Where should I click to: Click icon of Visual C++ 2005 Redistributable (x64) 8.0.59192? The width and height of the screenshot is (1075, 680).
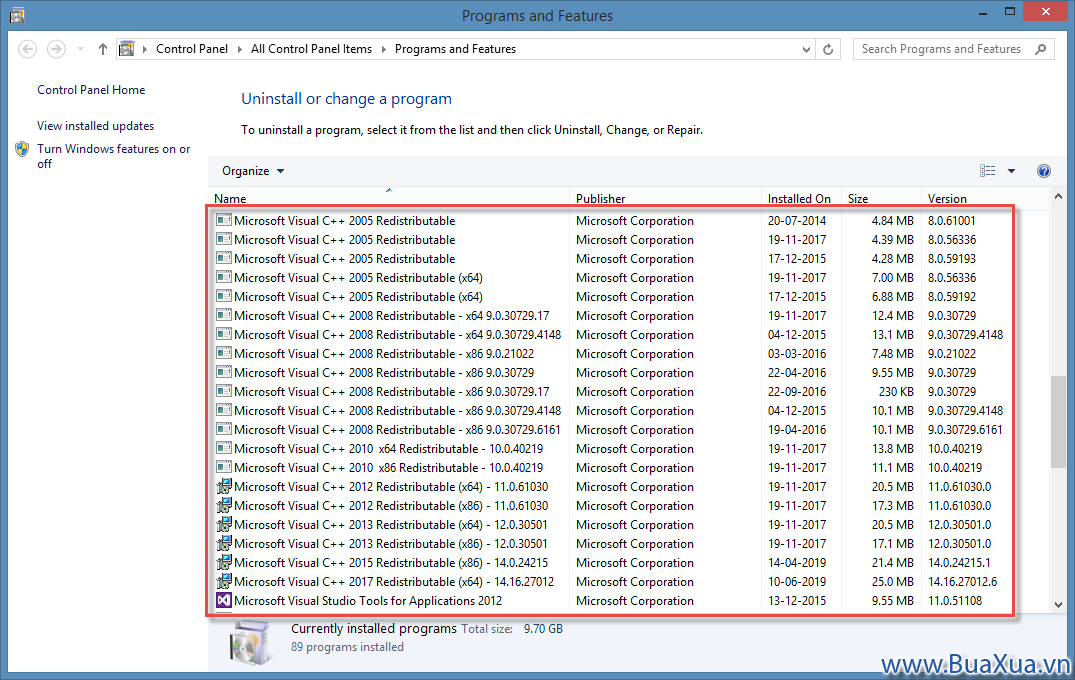(224, 296)
